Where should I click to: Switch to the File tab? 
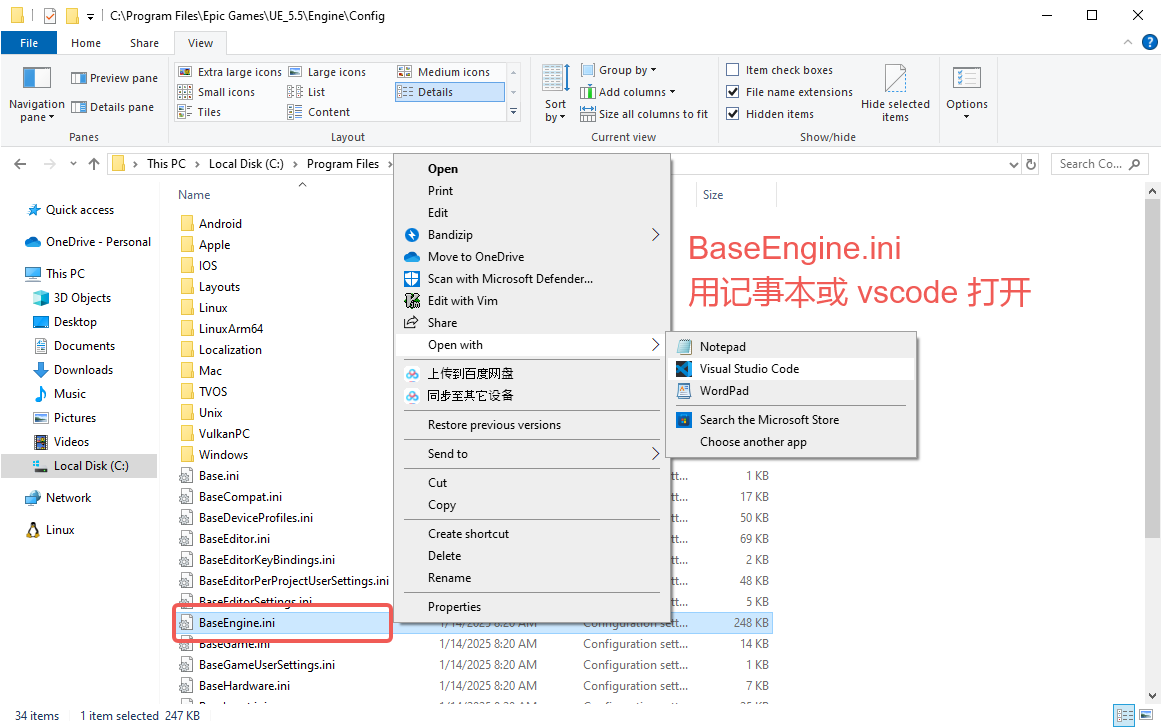(29, 43)
